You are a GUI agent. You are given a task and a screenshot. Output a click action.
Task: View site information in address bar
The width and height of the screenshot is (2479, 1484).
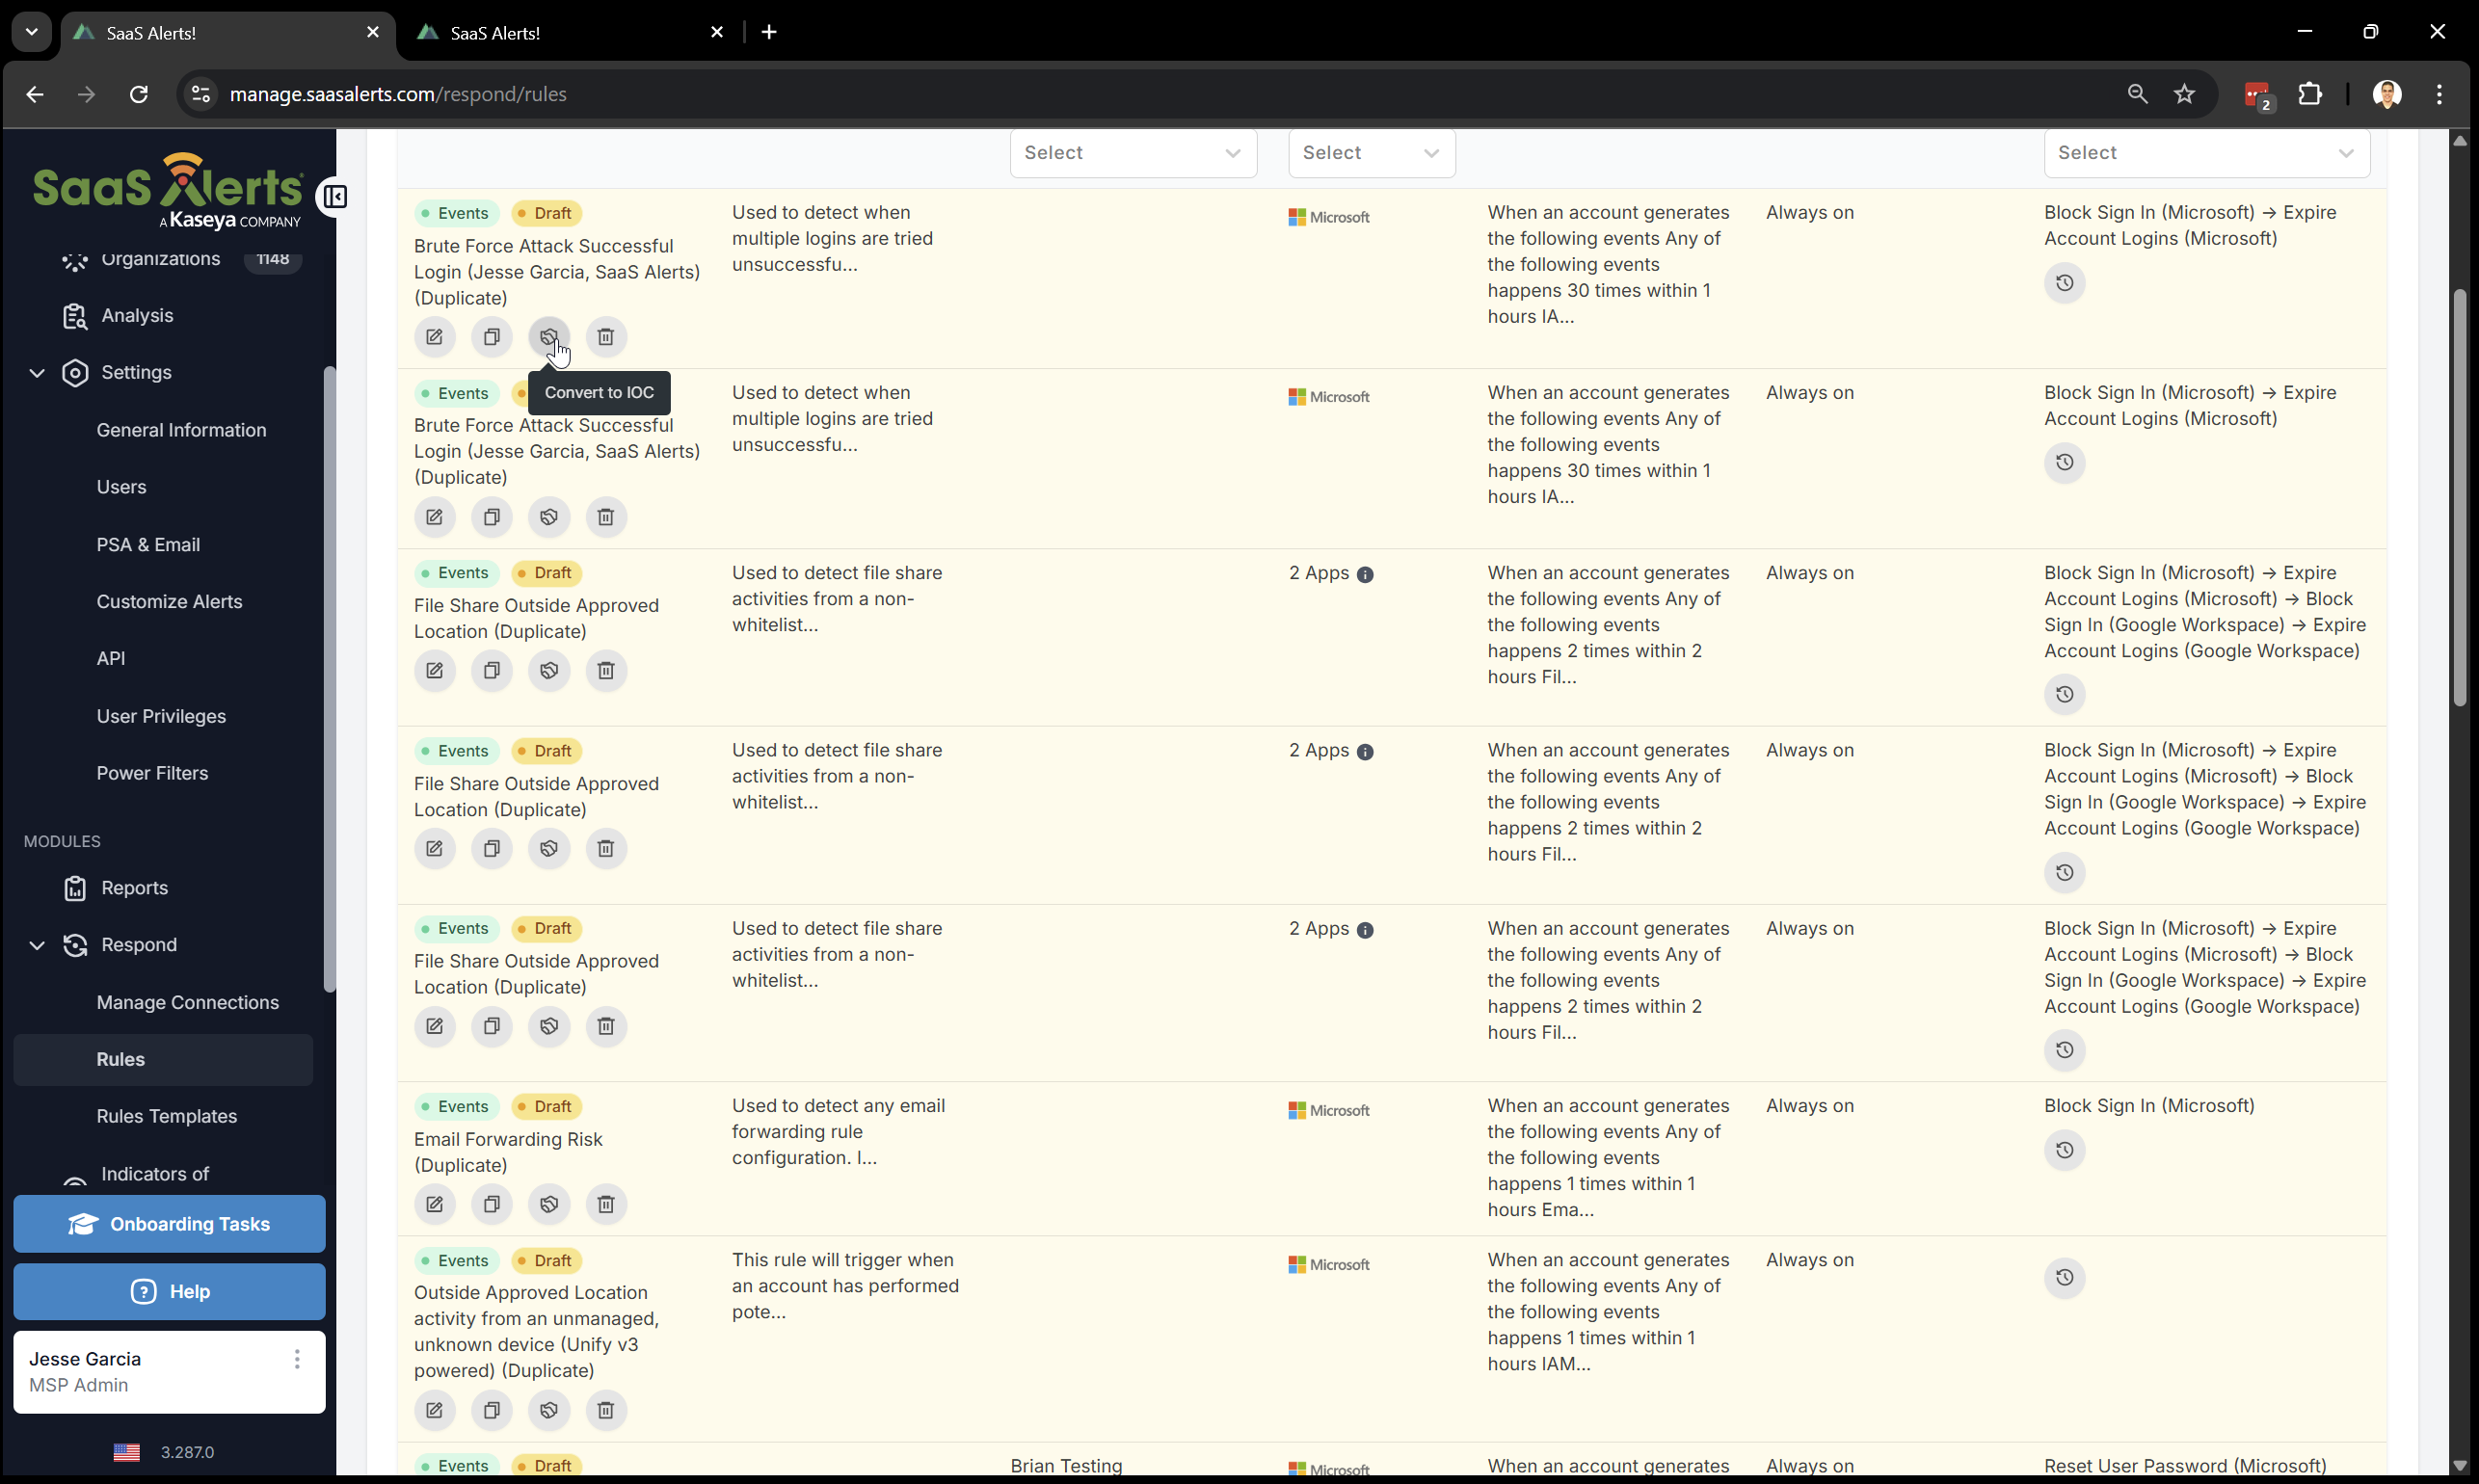(x=200, y=94)
